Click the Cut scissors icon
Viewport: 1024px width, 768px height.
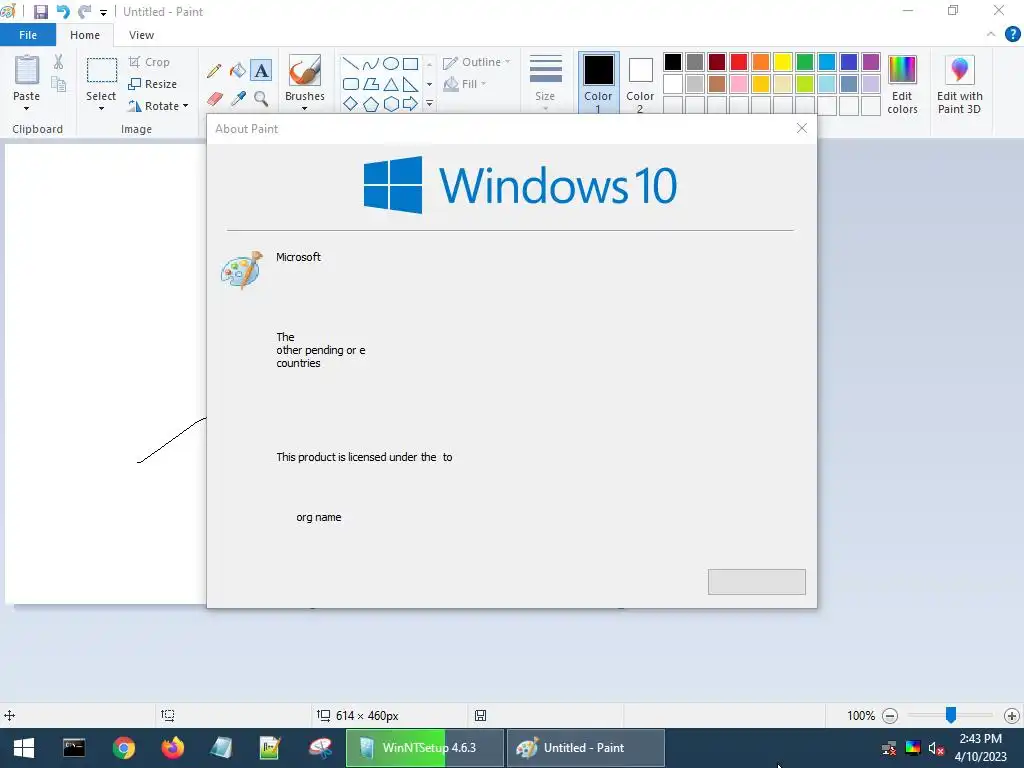(59, 62)
